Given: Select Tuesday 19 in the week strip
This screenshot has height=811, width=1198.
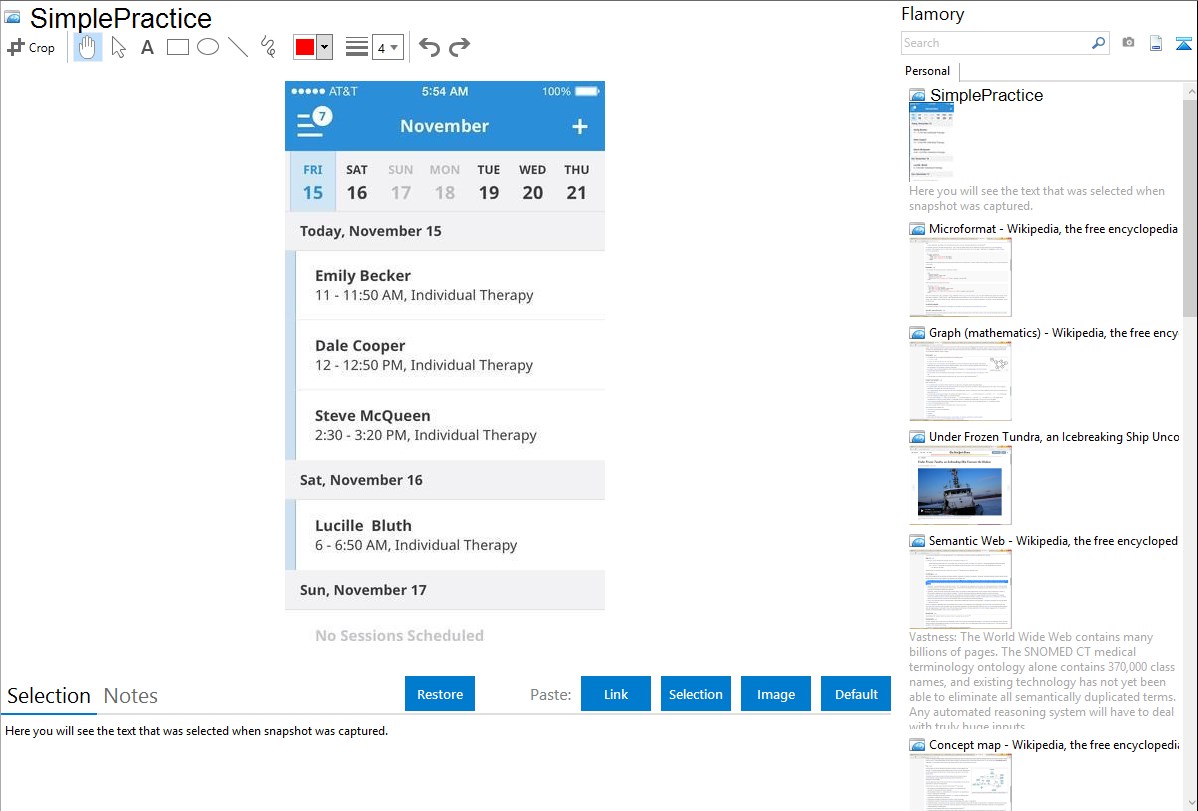Looking at the screenshot, I should (489, 182).
